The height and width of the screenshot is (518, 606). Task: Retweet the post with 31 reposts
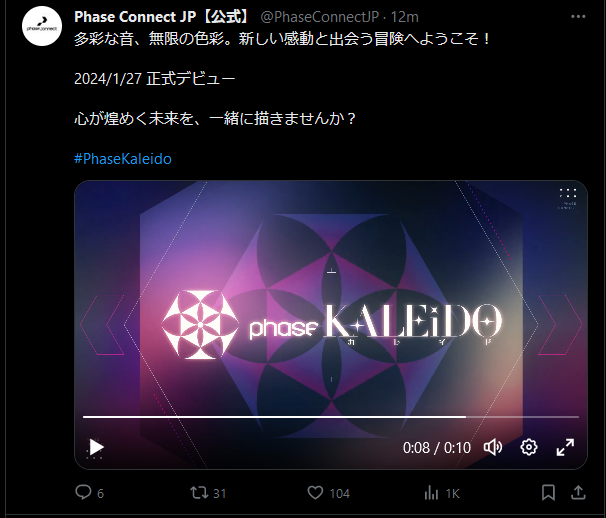click(199, 492)
